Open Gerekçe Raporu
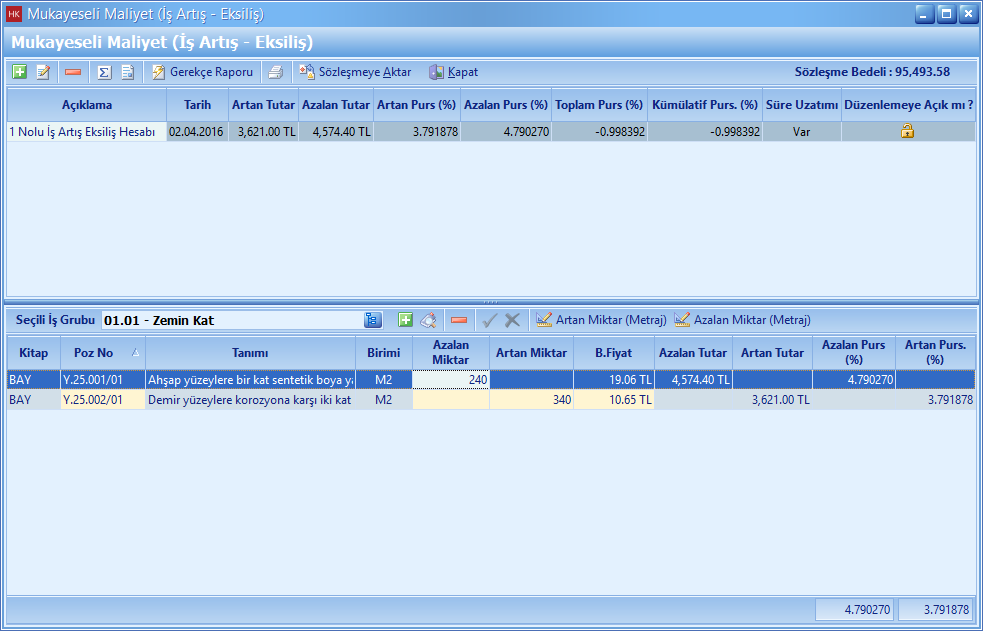This screenshot has height=631, width=983. pyautogui.click(x=203, y=72)
